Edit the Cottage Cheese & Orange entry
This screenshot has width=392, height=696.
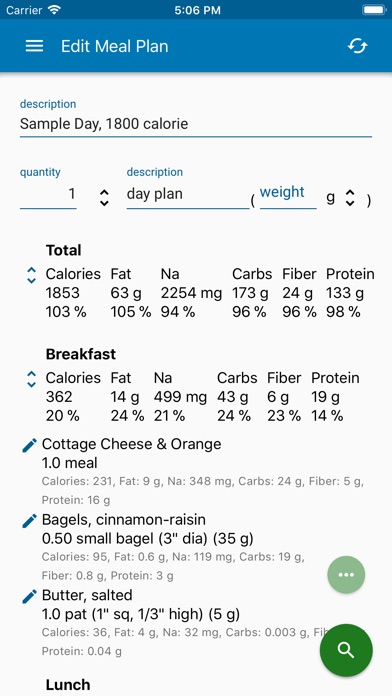[x=29, y=445]
